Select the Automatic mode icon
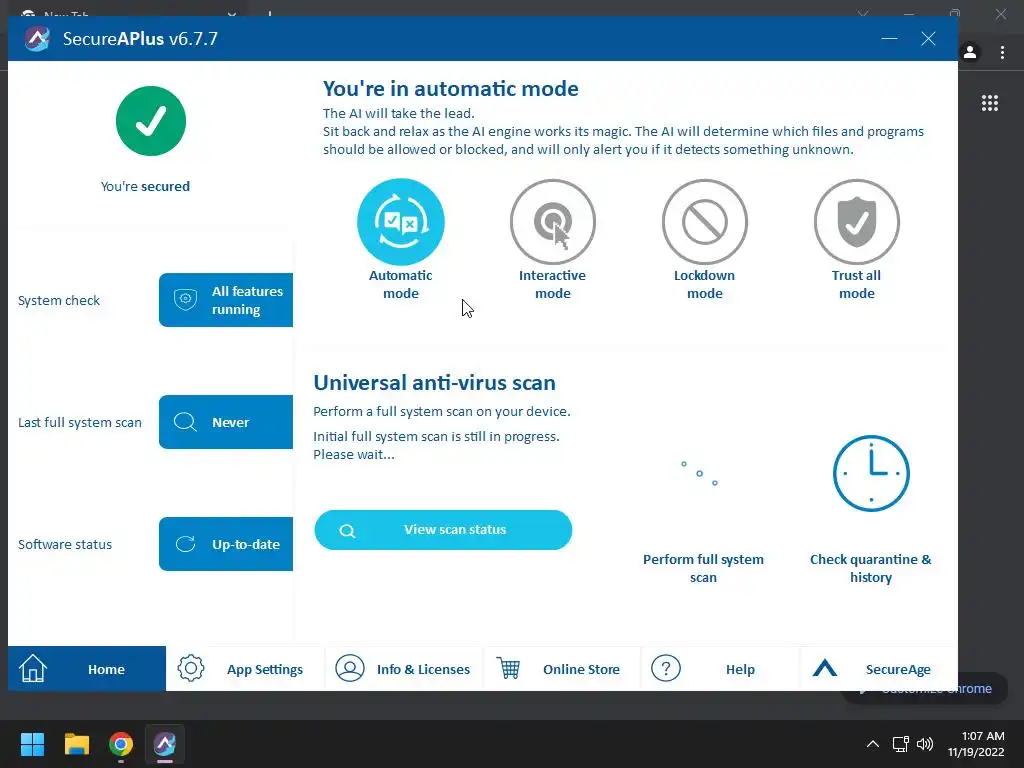The height and width of the screenshot is (768, 1024). 400,222
